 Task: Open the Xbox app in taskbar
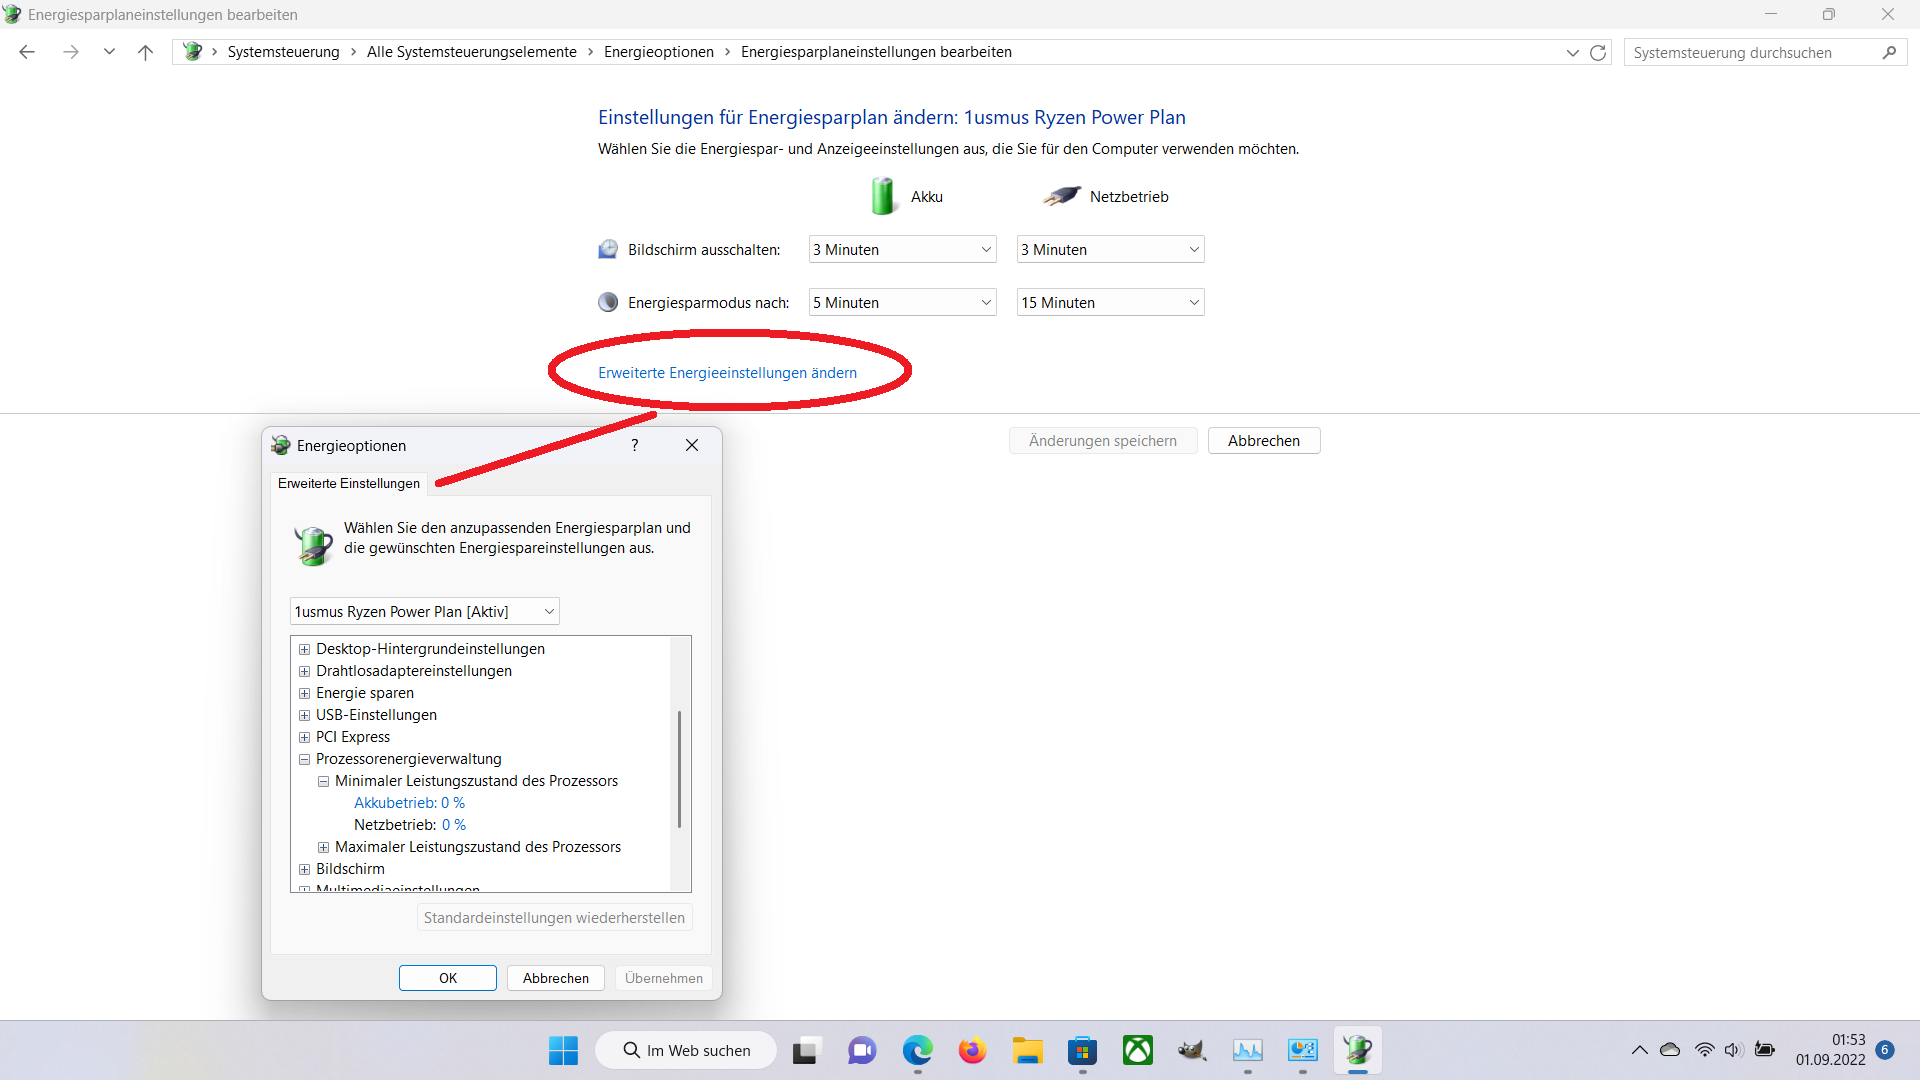(1137, 1050)
